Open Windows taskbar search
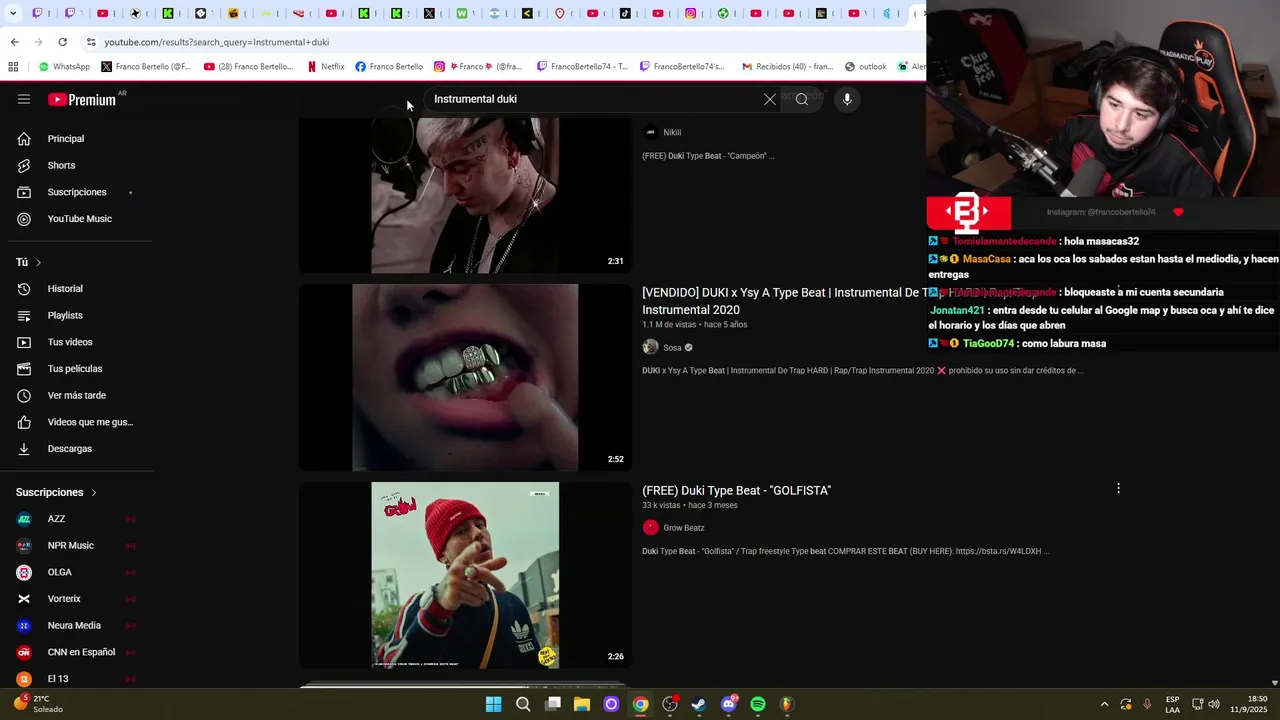The image size is (1280, 720). 523,704
